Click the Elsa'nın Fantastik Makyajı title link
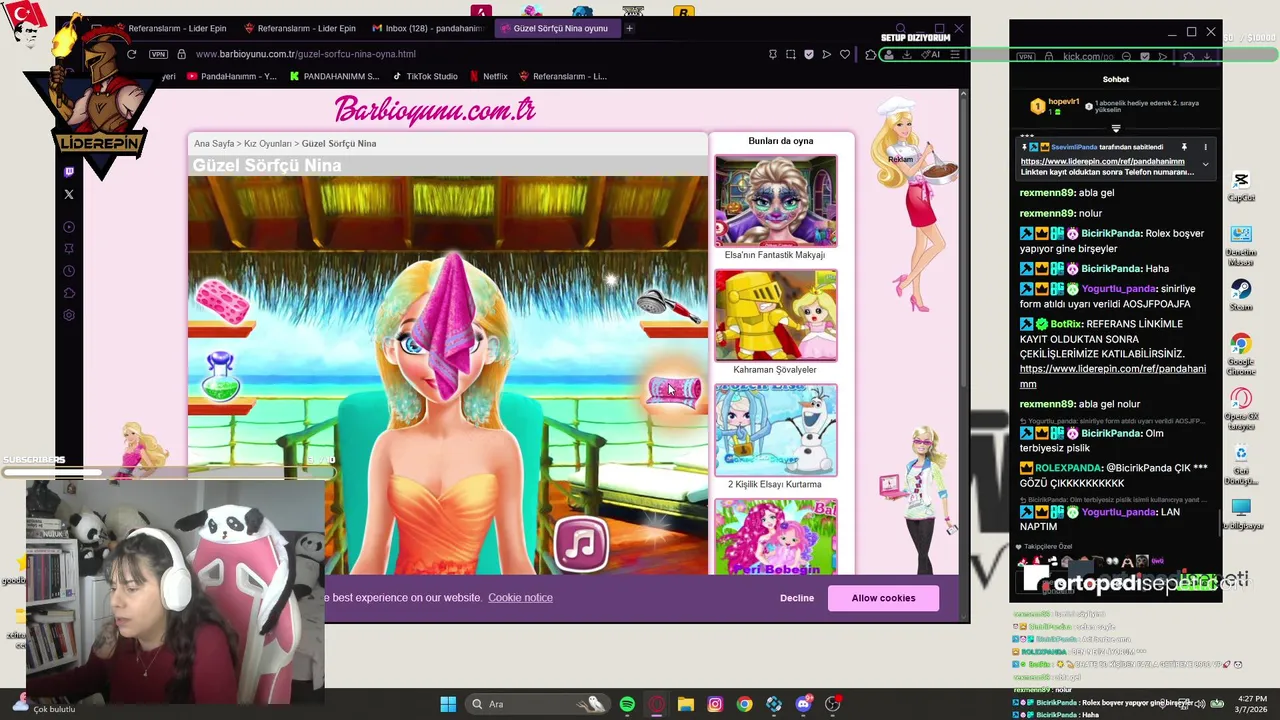 click(x=775, y=255)
